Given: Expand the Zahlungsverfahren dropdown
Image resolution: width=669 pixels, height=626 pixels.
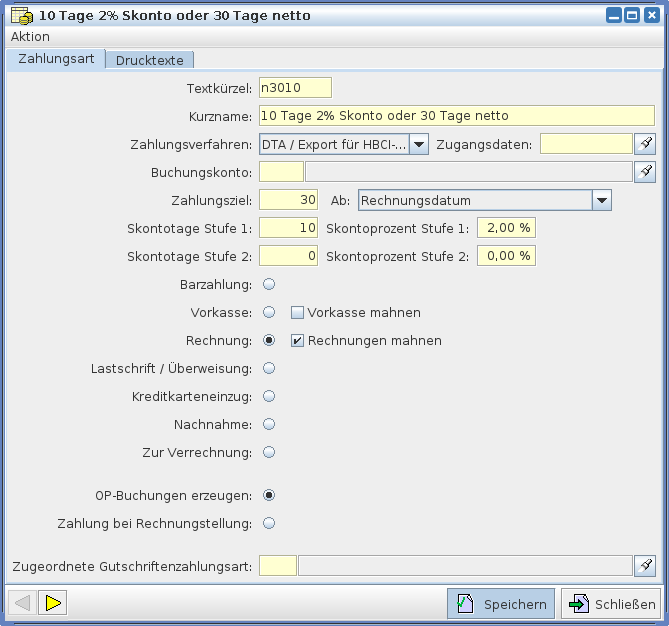Looking at the screenshot, I should click(x=419, y=145).
